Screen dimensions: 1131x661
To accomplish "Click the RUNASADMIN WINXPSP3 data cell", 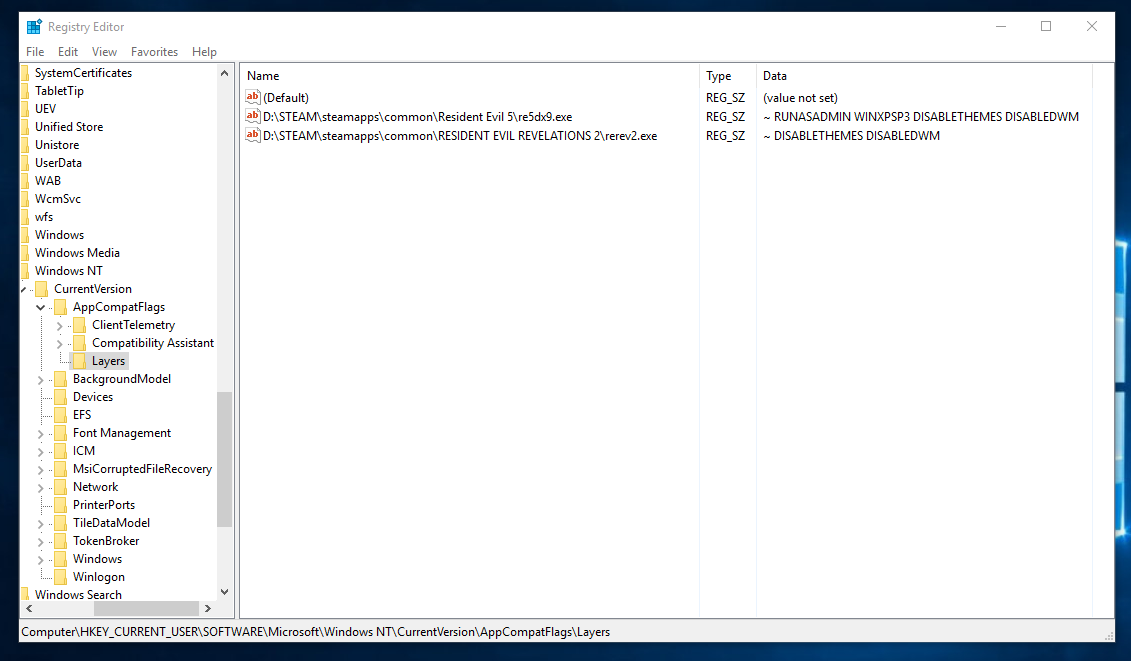I will tap(921, 117).
